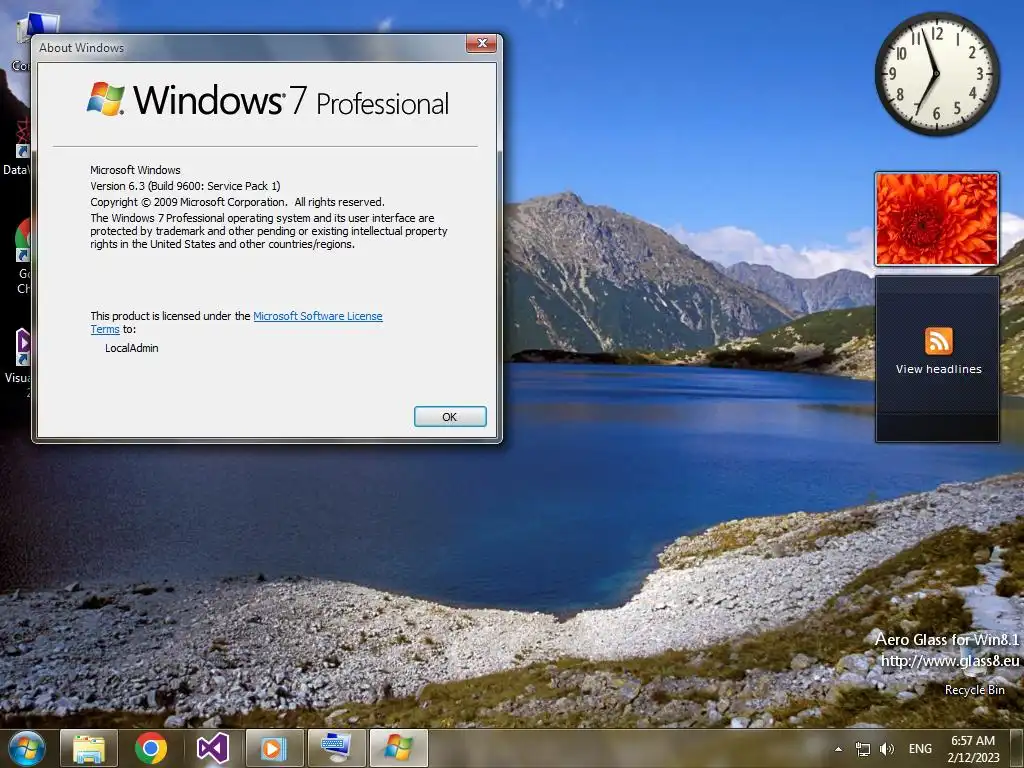
Task: Open Visual Studio from the taskbar
Action: pyautogui.click(x=213, y=748)
